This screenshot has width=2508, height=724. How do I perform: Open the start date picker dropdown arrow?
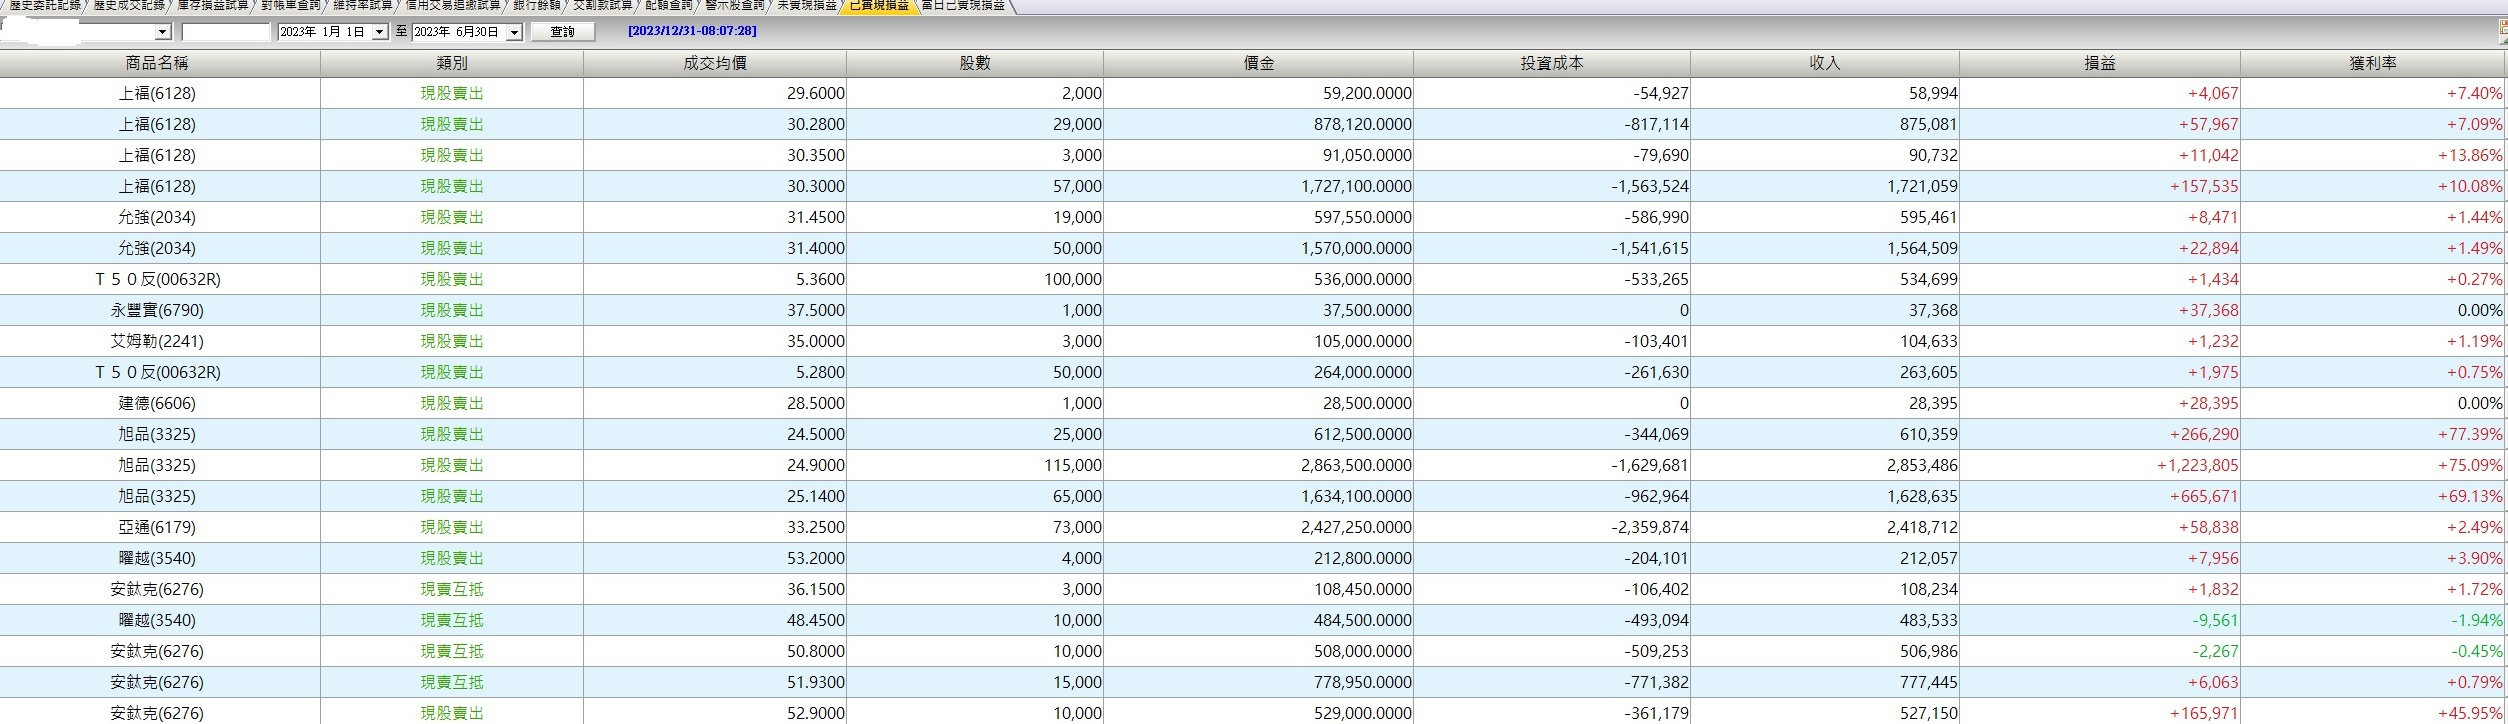(379, 32)
